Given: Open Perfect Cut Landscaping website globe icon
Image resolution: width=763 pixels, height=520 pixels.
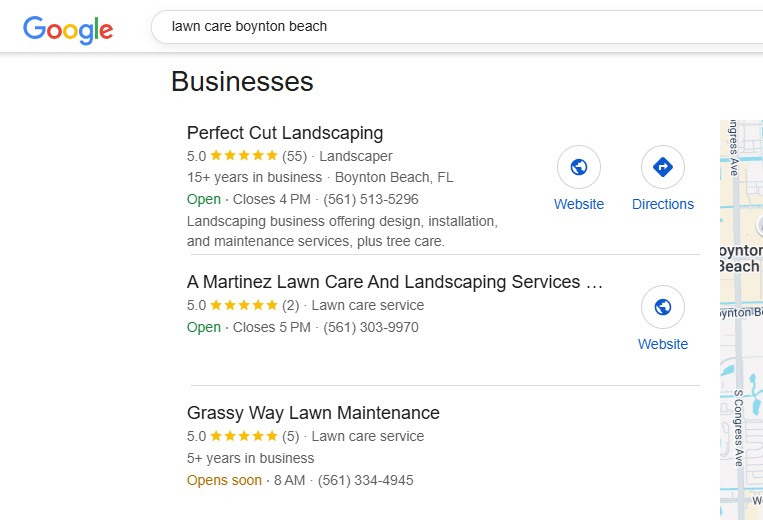Looking at the screenshot, I should tap(578, 167).
